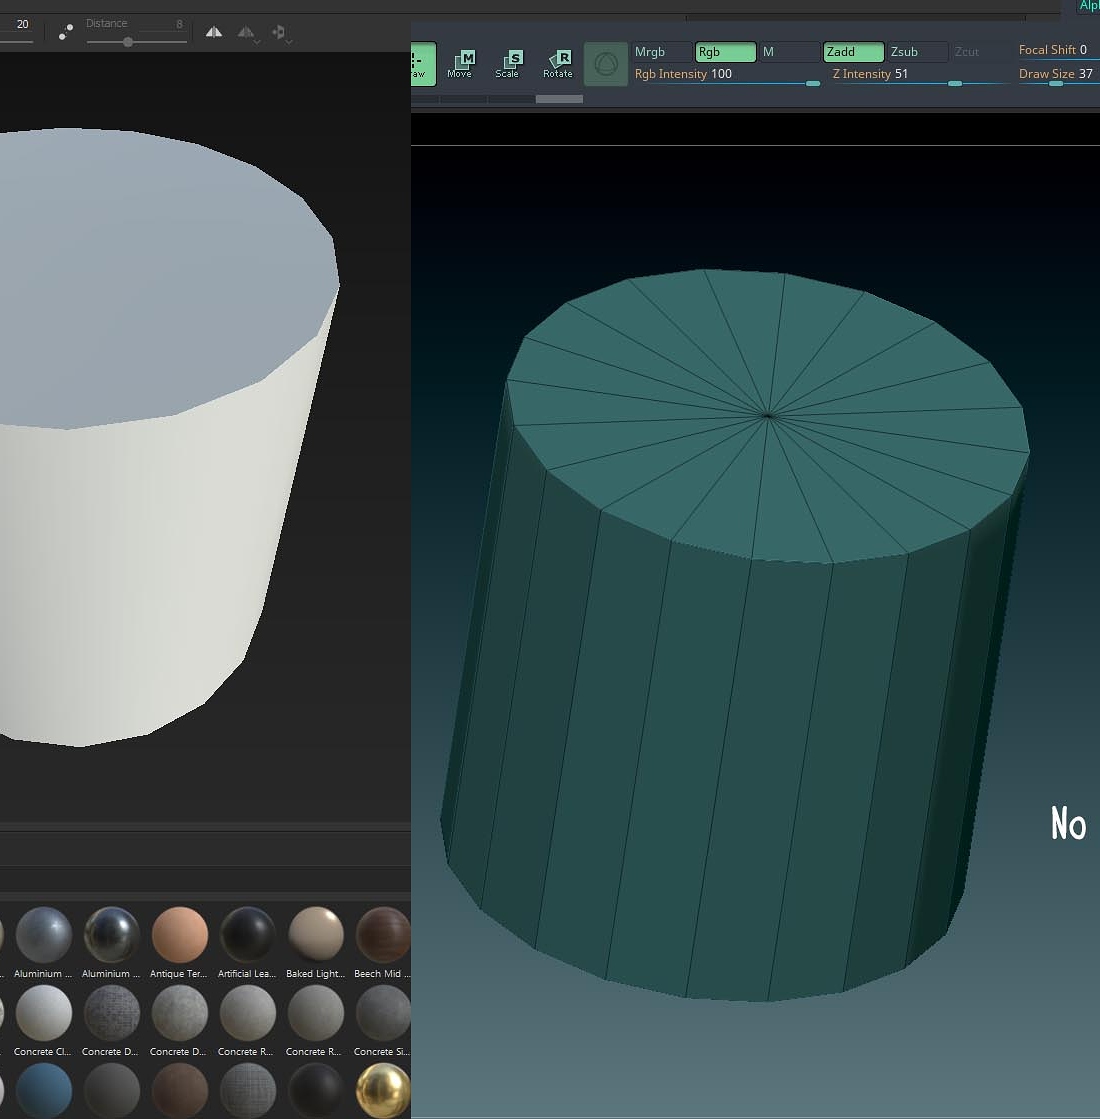
Task: Select the blue material sphere in bottom row
Action: [44, 1090]
